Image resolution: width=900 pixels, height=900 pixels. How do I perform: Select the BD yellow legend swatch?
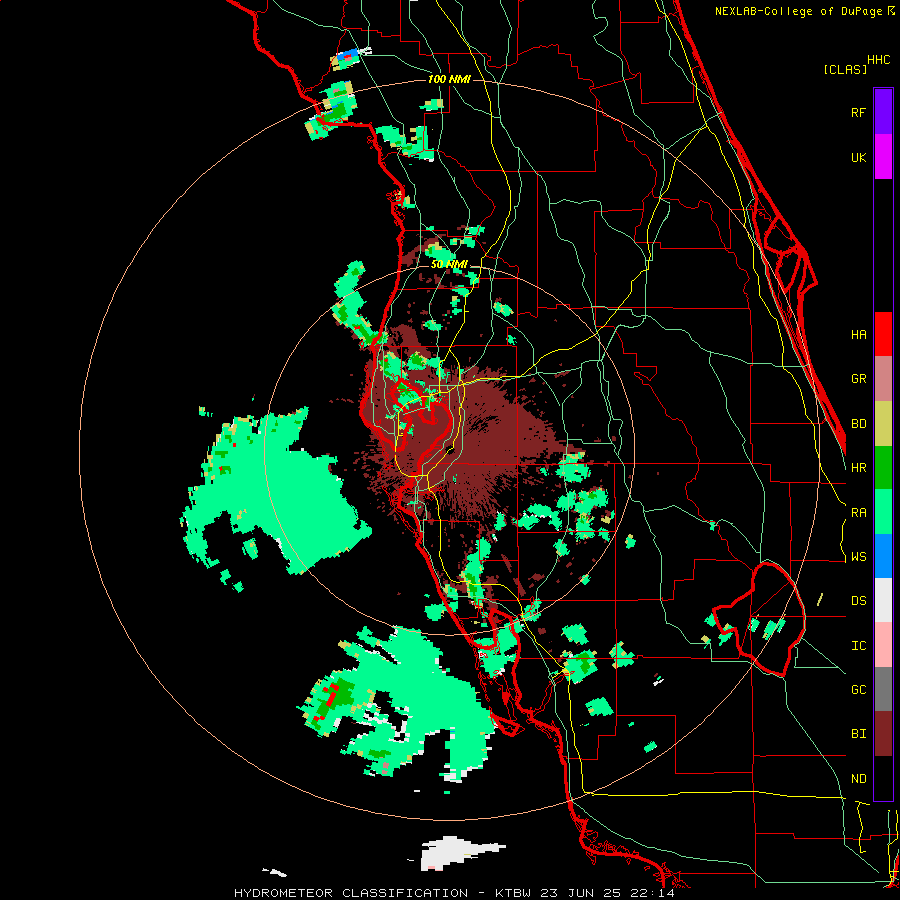(x=883, y=423)
